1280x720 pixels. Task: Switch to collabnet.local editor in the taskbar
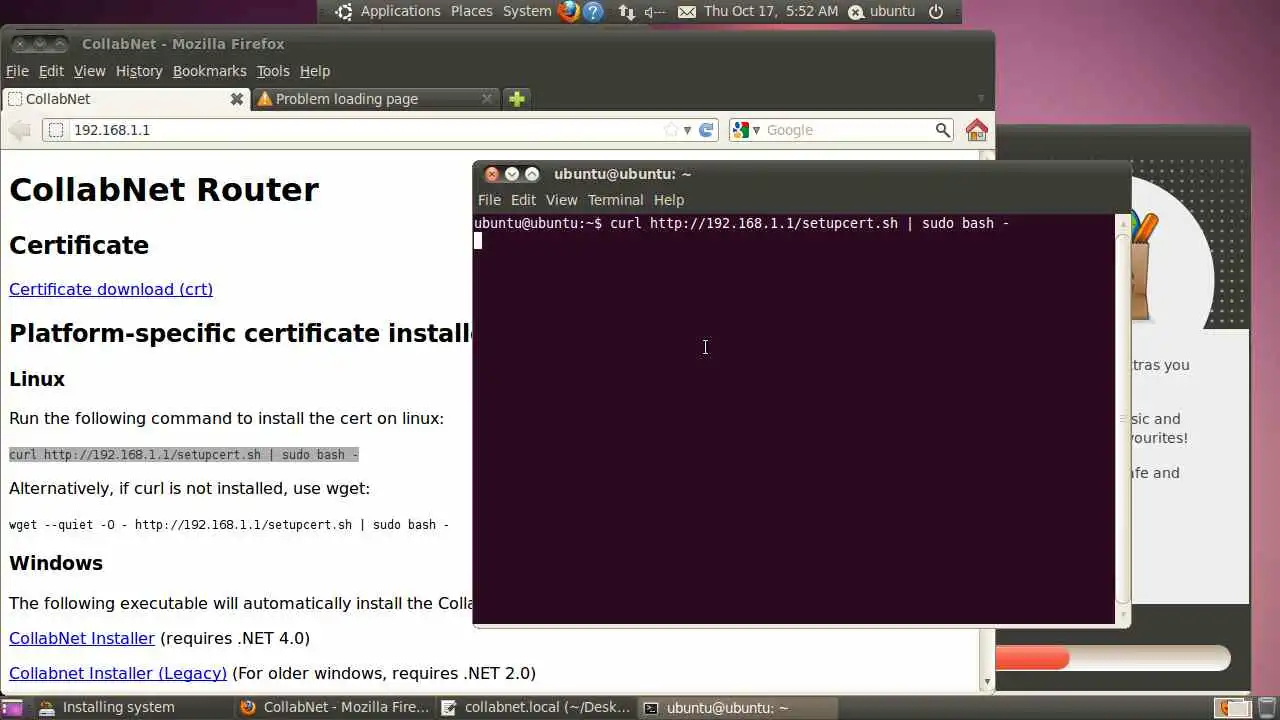click(x=536, y=708)
